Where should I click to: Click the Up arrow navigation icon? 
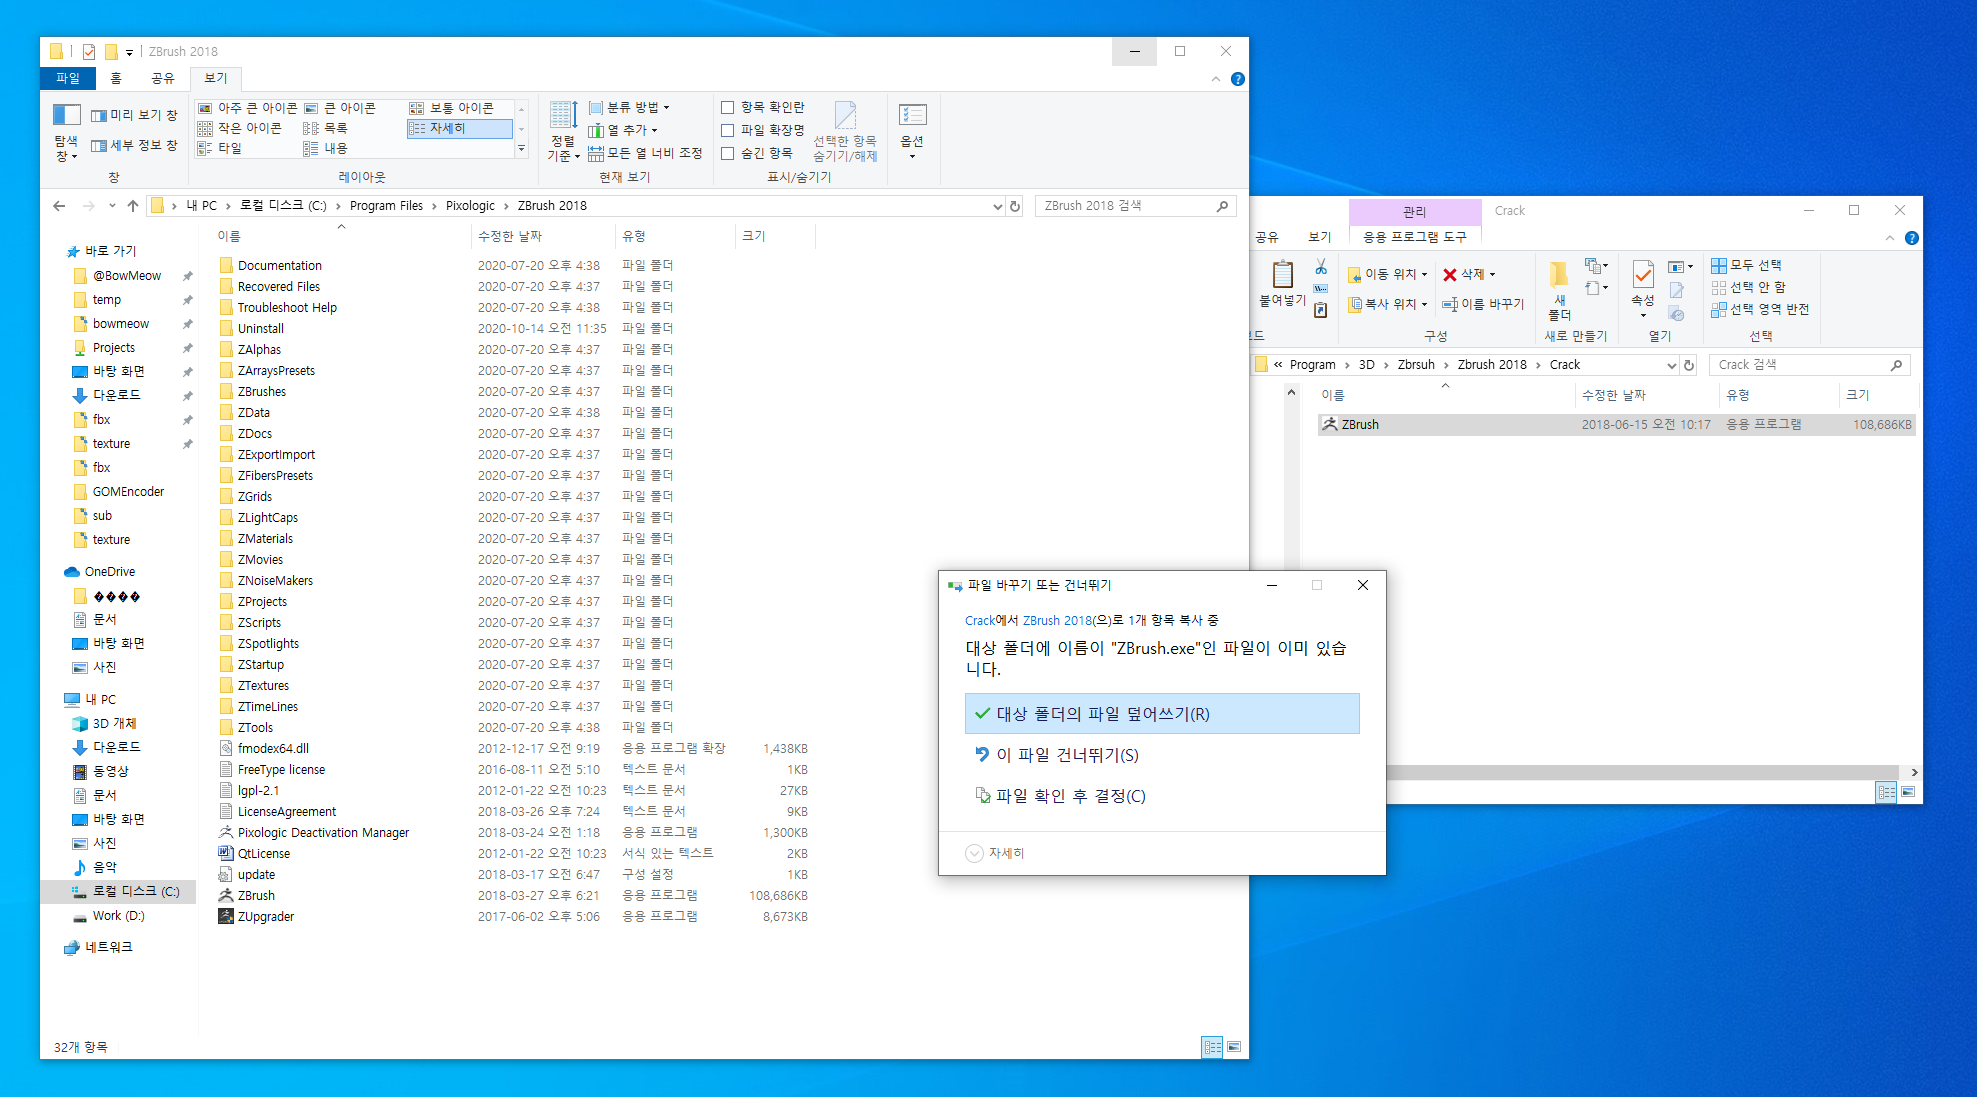click(x=133, y=206)
